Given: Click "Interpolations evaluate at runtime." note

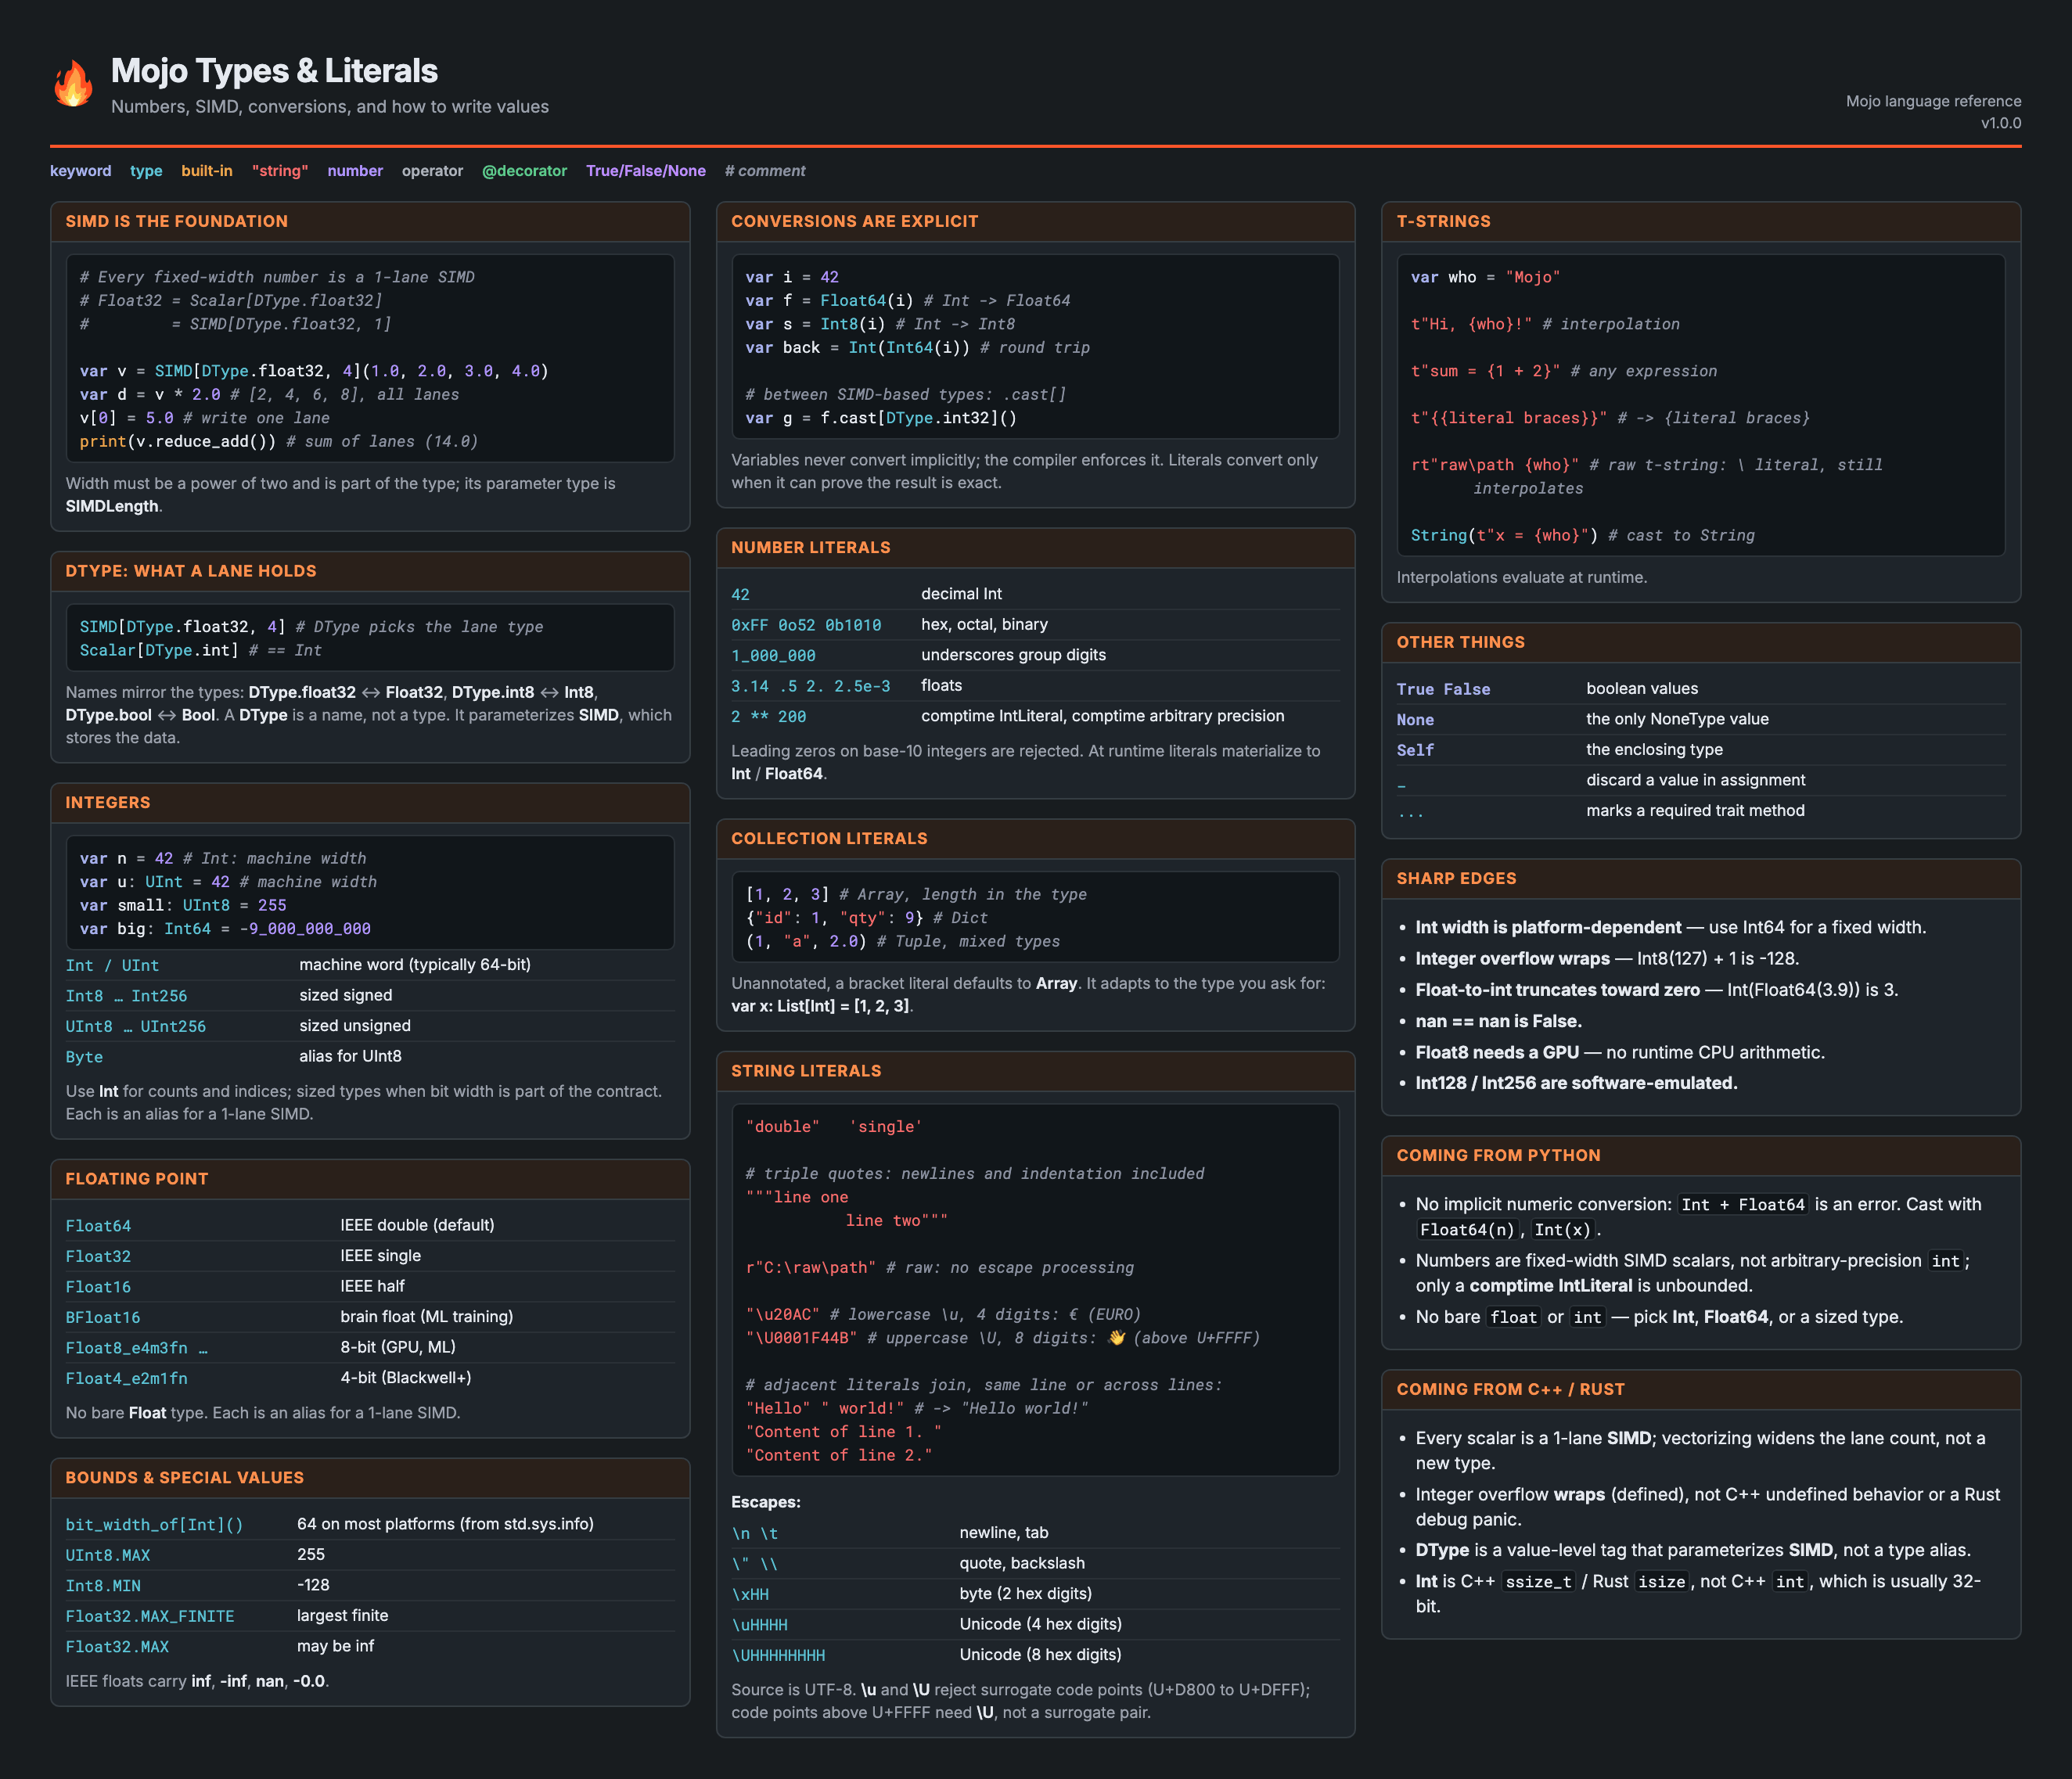Looking at the screenshot, I should [1522, 578].
